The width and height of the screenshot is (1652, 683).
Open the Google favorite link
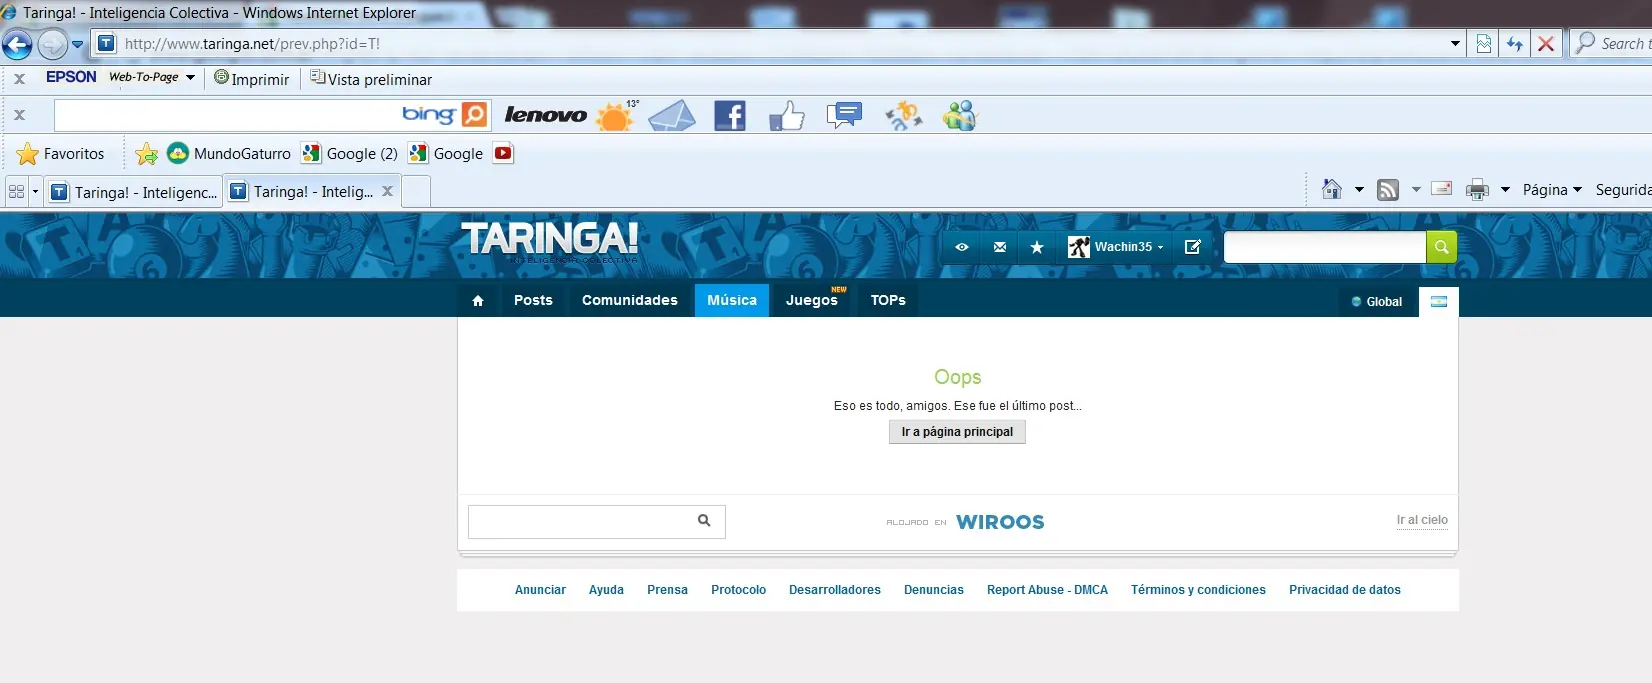tap(446, 154)
